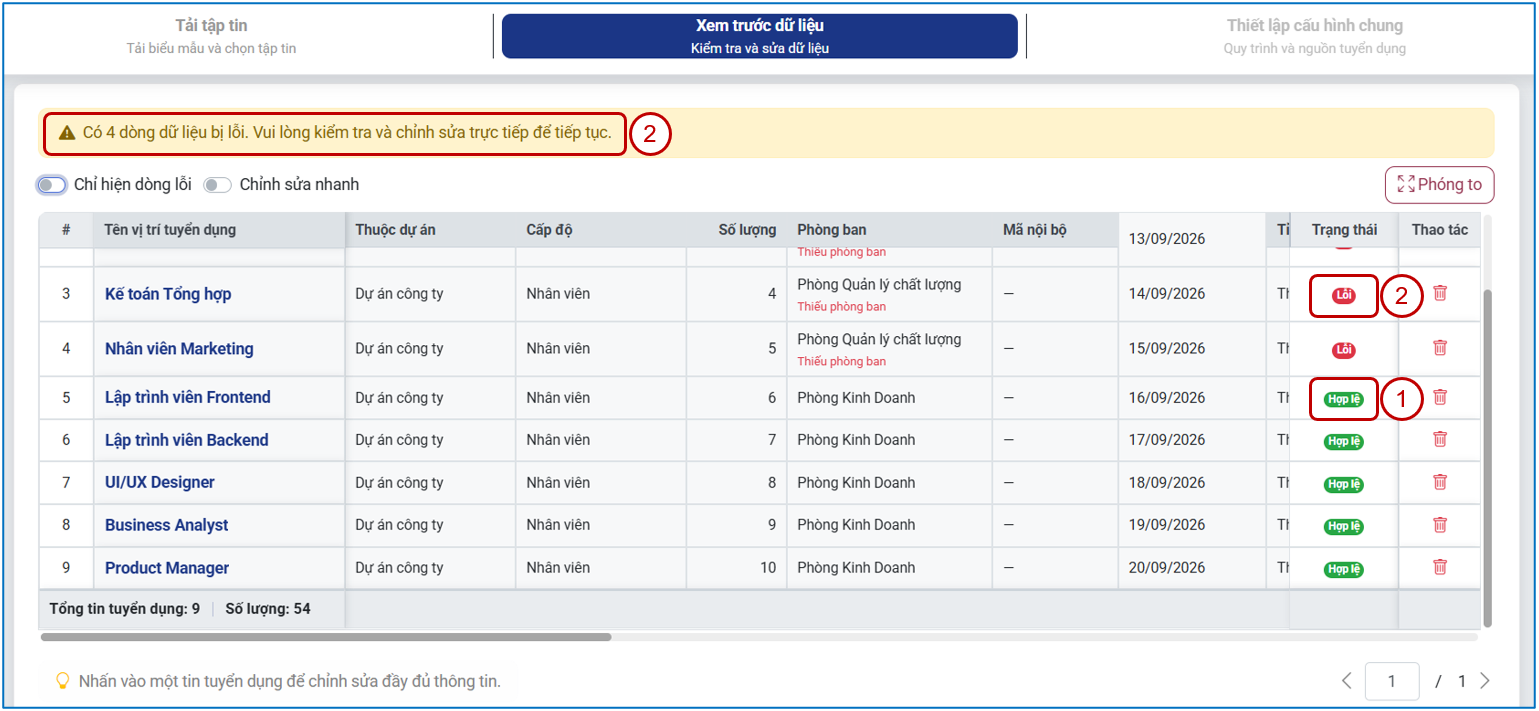
Task: Click the Lỗi badge for Kế toán Tổng hợp
Action: [x=1344, y=296]
